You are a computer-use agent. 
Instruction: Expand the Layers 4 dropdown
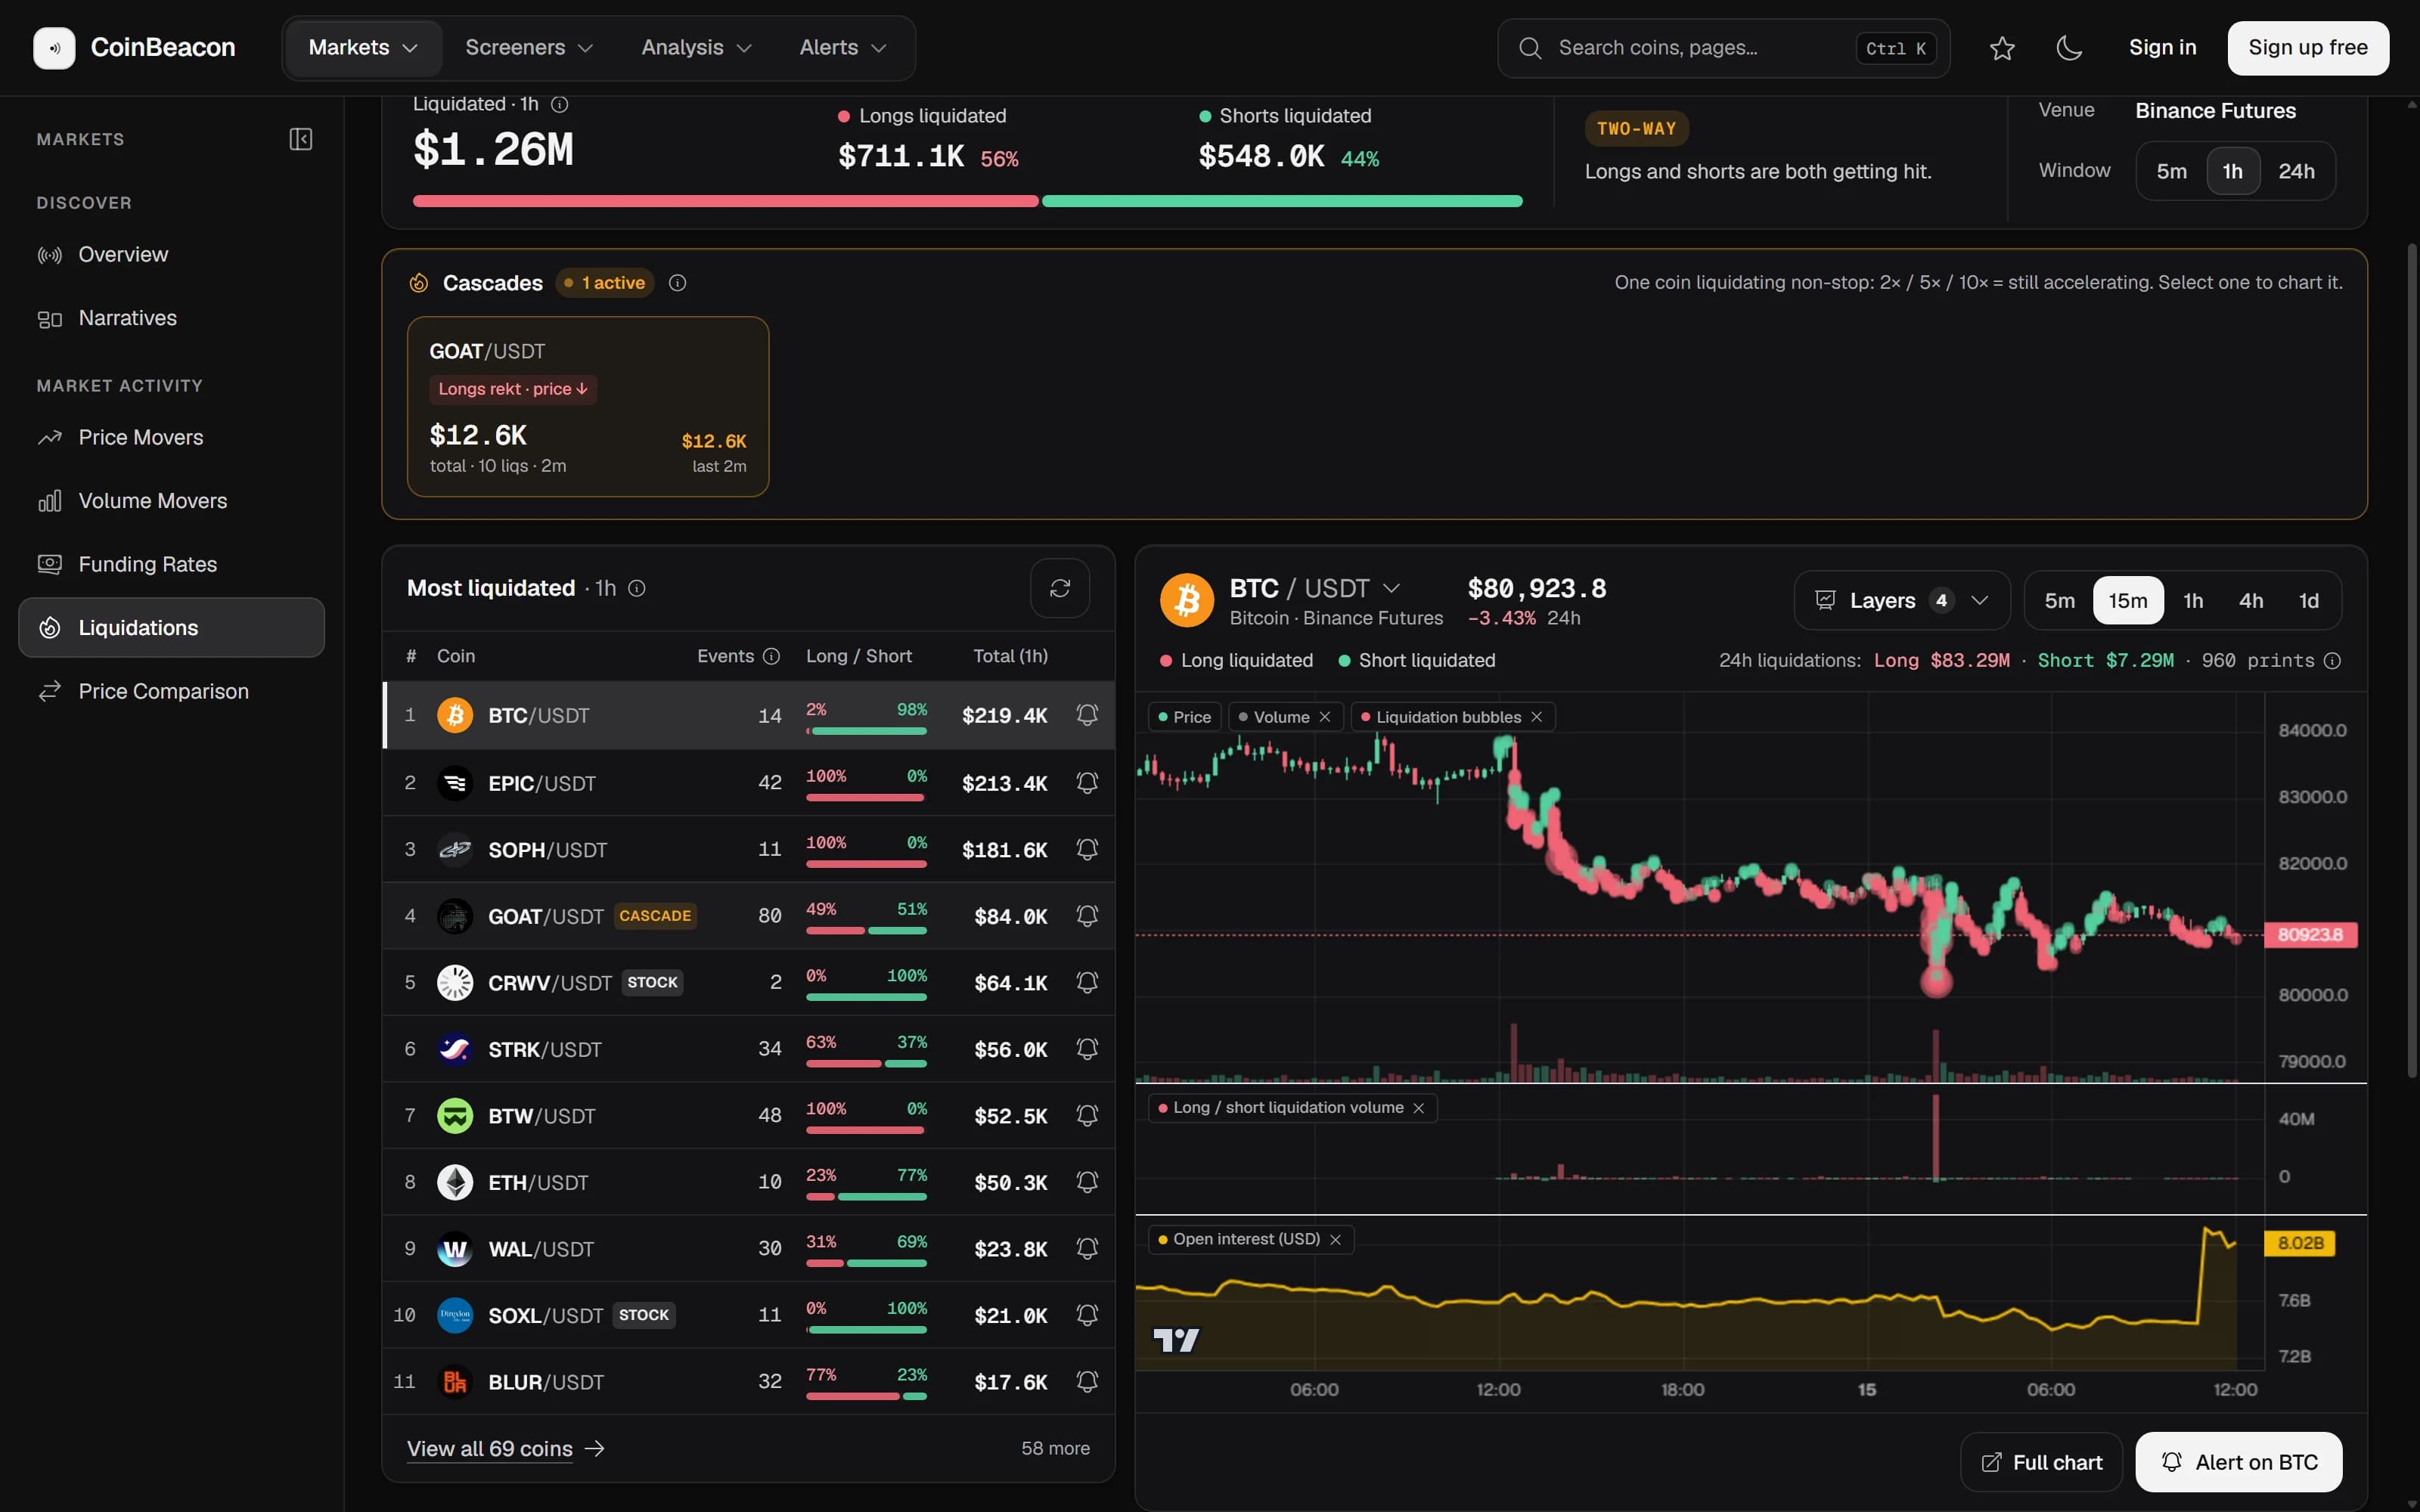click(1901, 601)
